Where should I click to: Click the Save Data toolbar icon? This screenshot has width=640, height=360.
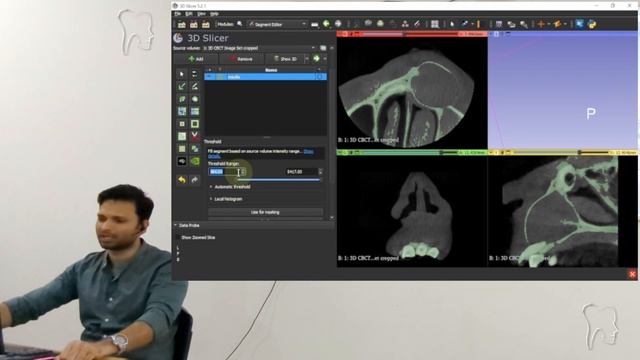(206, 24)
